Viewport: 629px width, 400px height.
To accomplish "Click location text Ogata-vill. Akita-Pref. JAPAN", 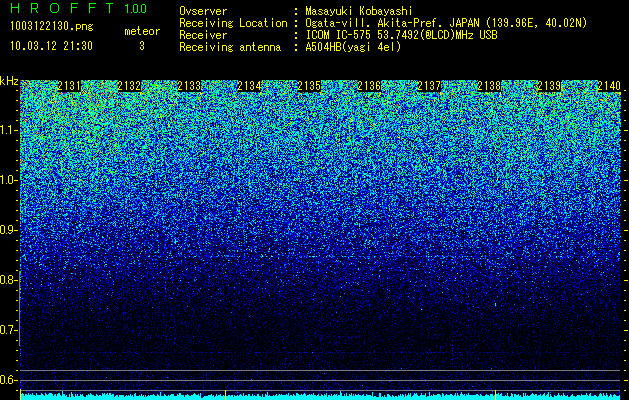I will tap(392, 23).
